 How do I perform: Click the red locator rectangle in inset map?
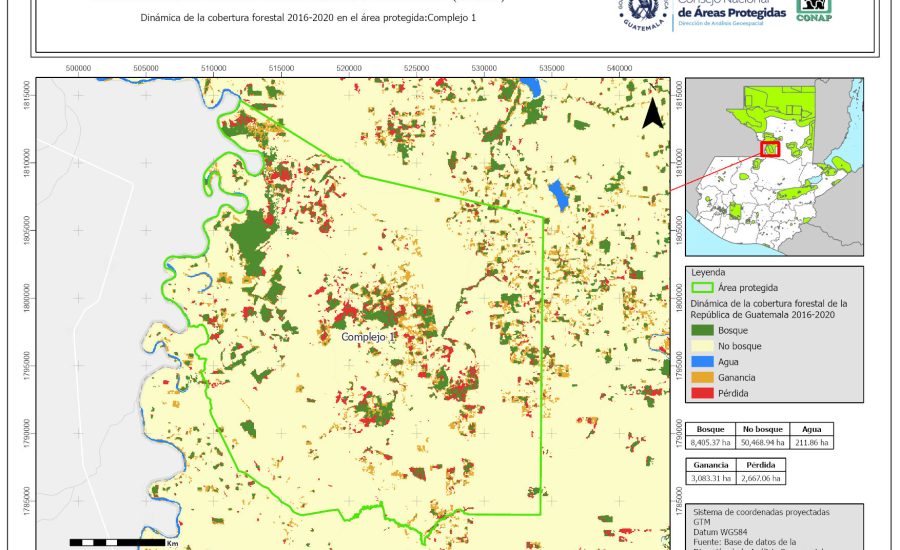pyautogui.click(x=770, y=149)
